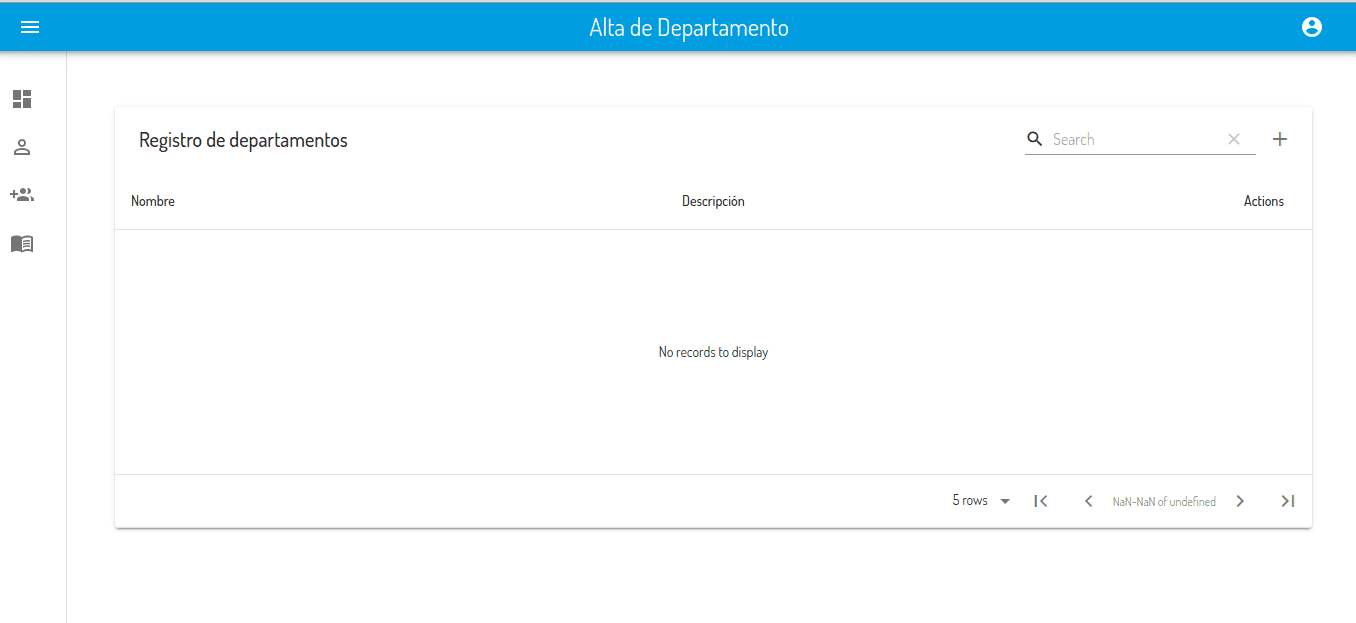Sort by the Descripción column header
Screen dimensions: 1356x623
pyautogui.click(x=713, y=201)
